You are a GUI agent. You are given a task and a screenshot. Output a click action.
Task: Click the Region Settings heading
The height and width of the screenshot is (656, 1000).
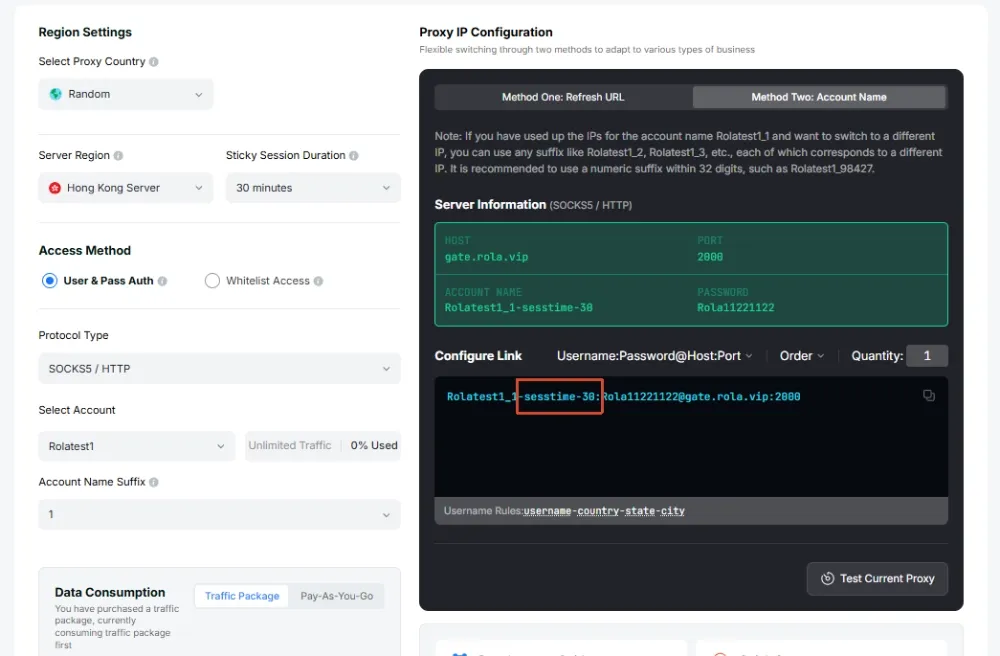[x=85, y=33]
